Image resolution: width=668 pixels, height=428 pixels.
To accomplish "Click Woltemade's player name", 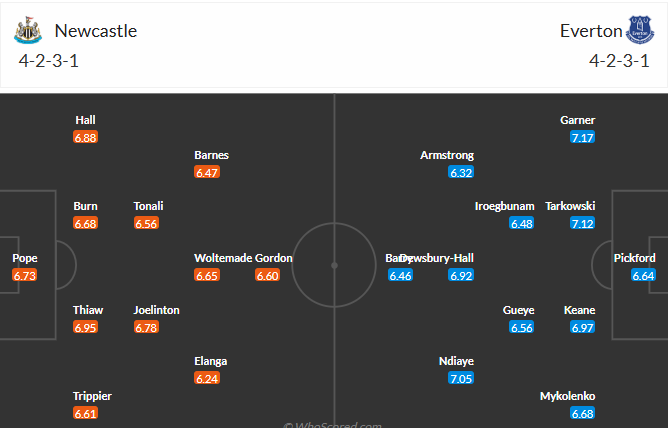I will (x=221, y=258).
